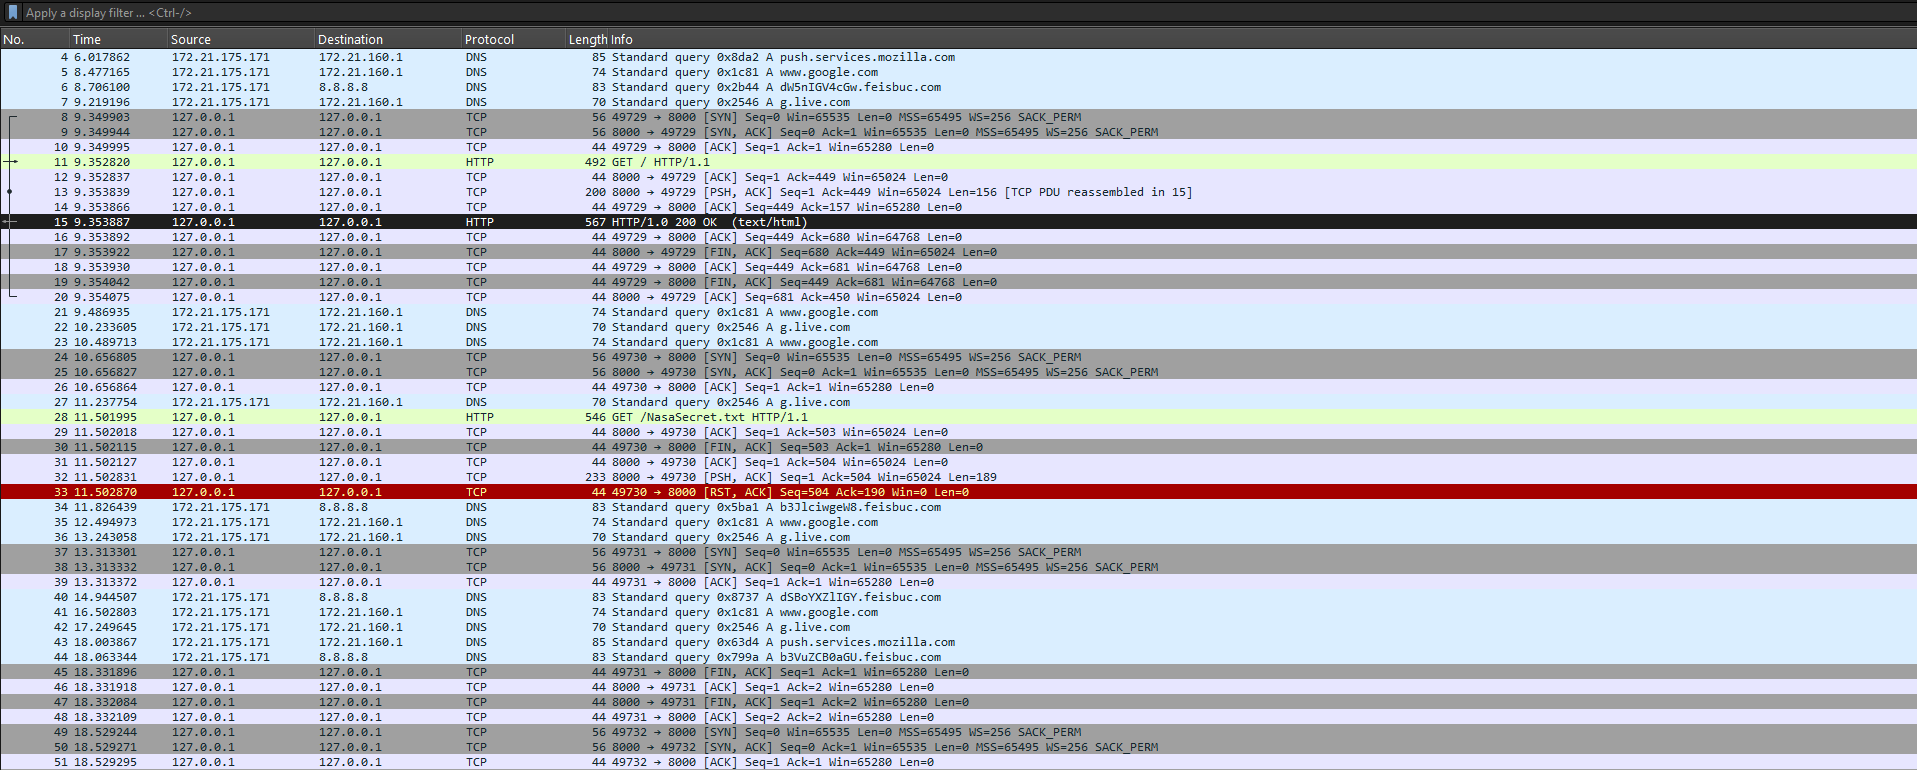Select packet 51 ACK from 49732
Screen dimensions: 1917x770
point(958,762)
